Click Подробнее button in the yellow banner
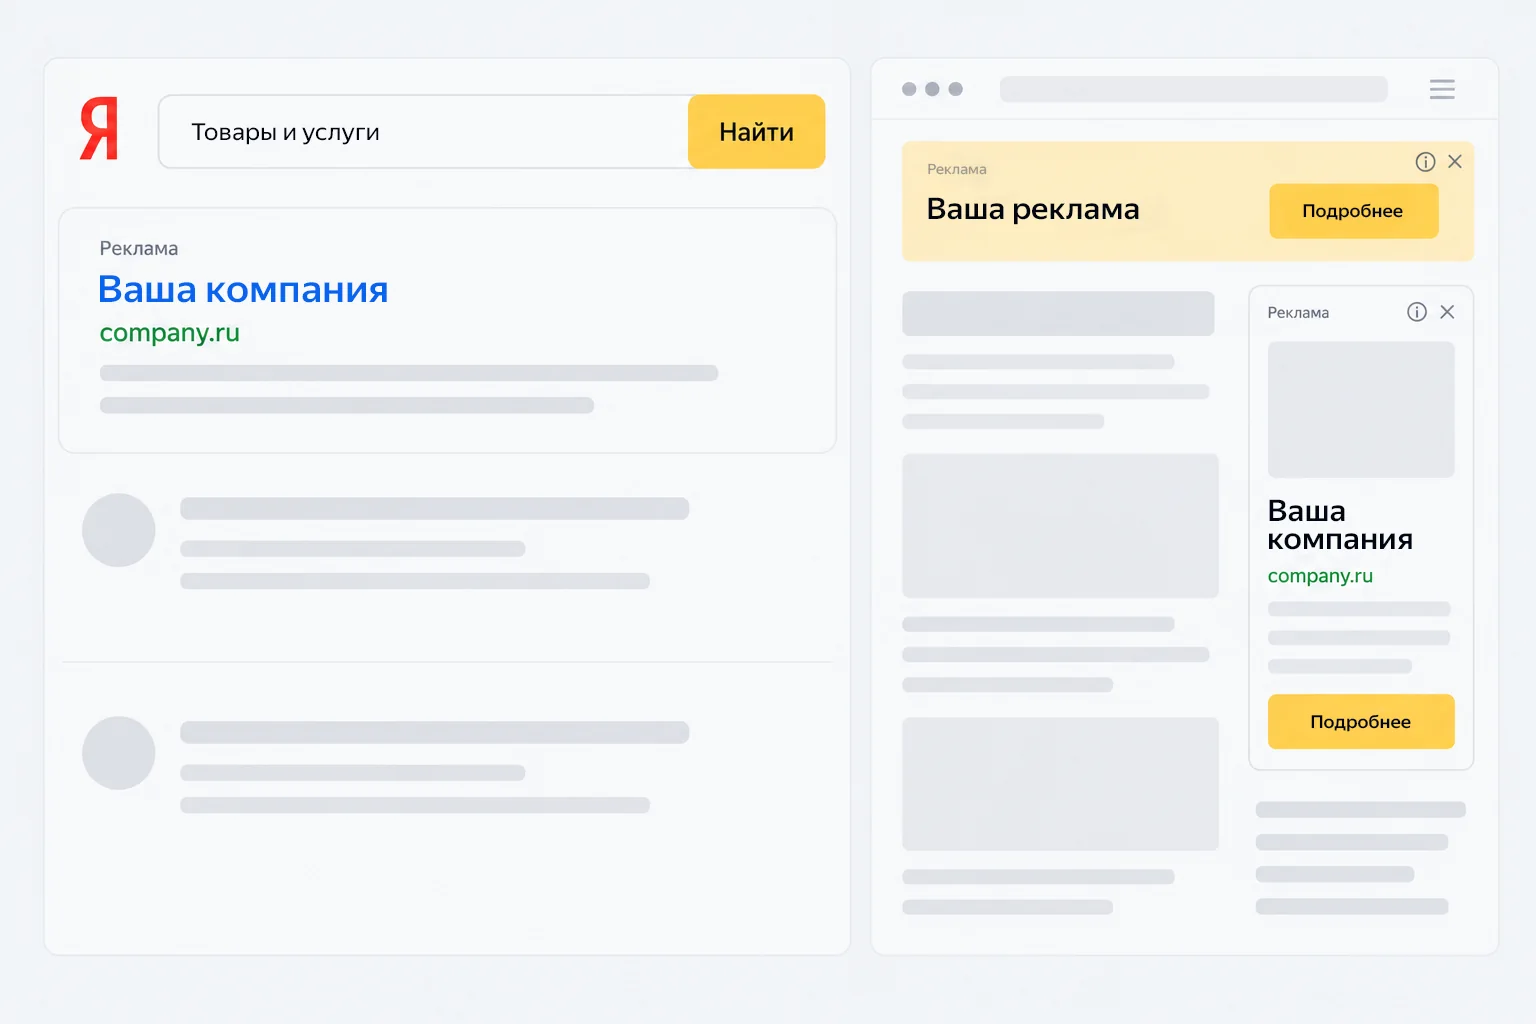The height and width of the screenshot is (1024, 1536). pyautogui.click(x=1353, y=211)
